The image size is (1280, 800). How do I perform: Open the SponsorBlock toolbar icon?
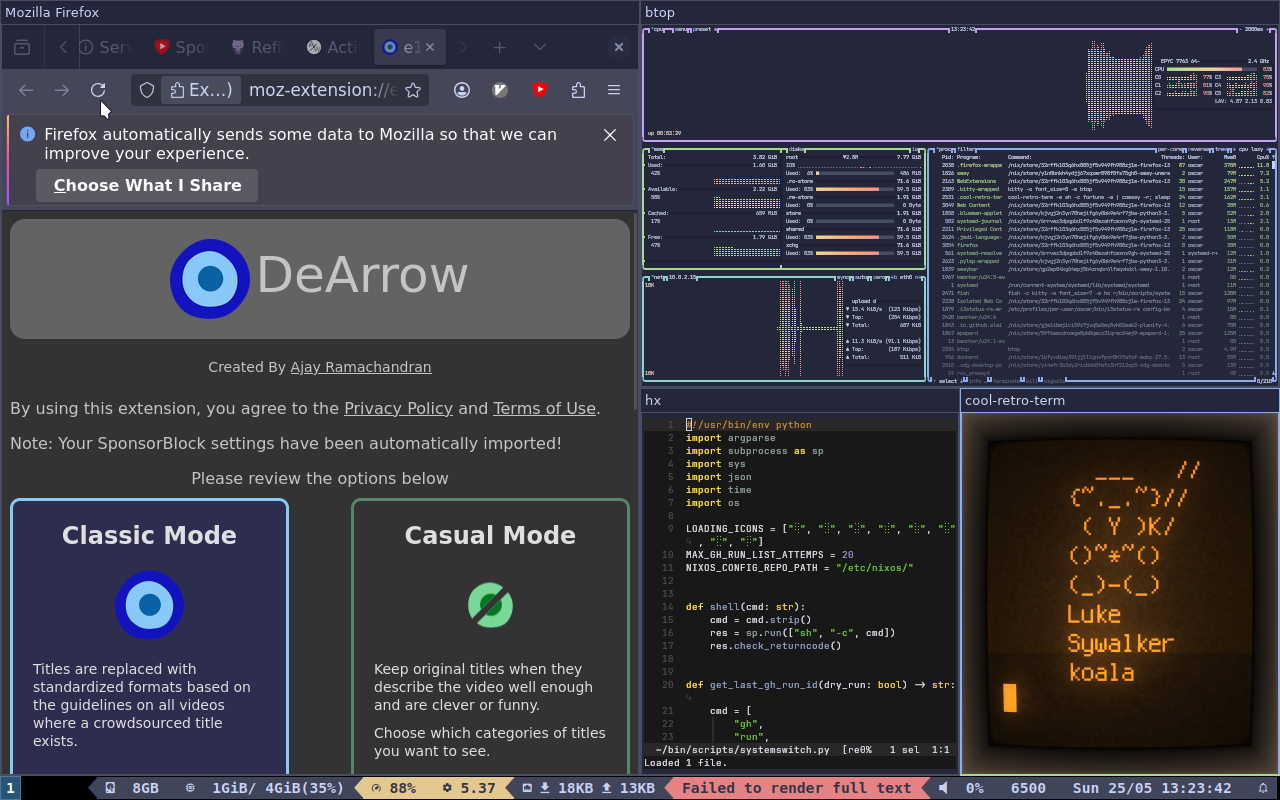point(540,90)
